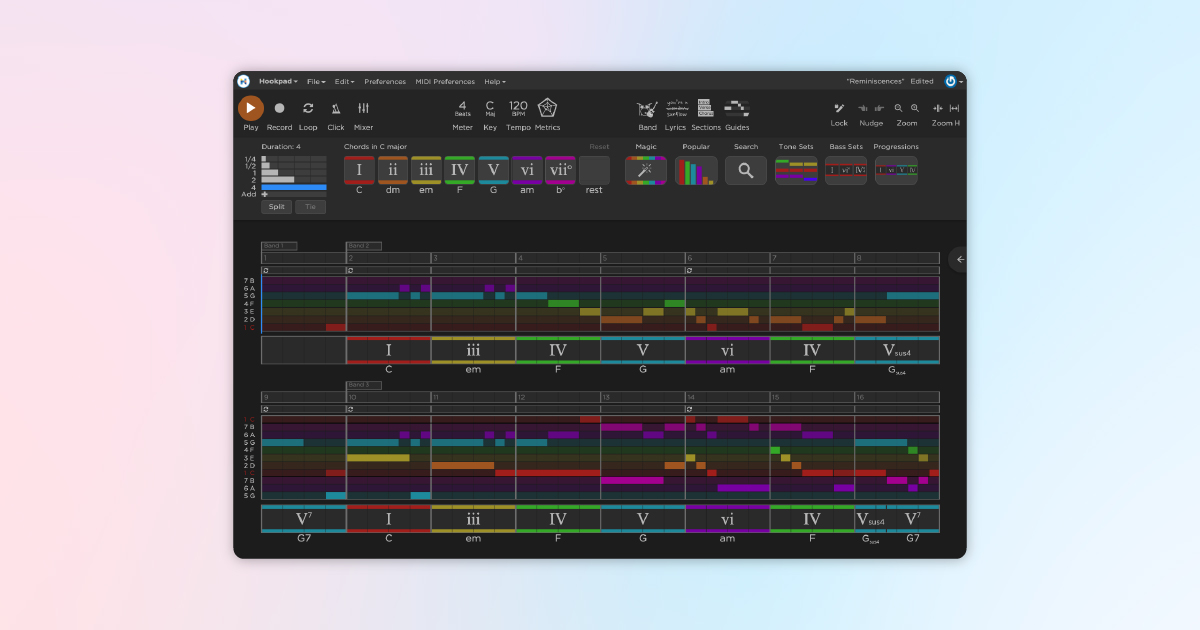Open the Metrics pentagon icon
This screenshot has width=1200, height=630.
(547, 107)
